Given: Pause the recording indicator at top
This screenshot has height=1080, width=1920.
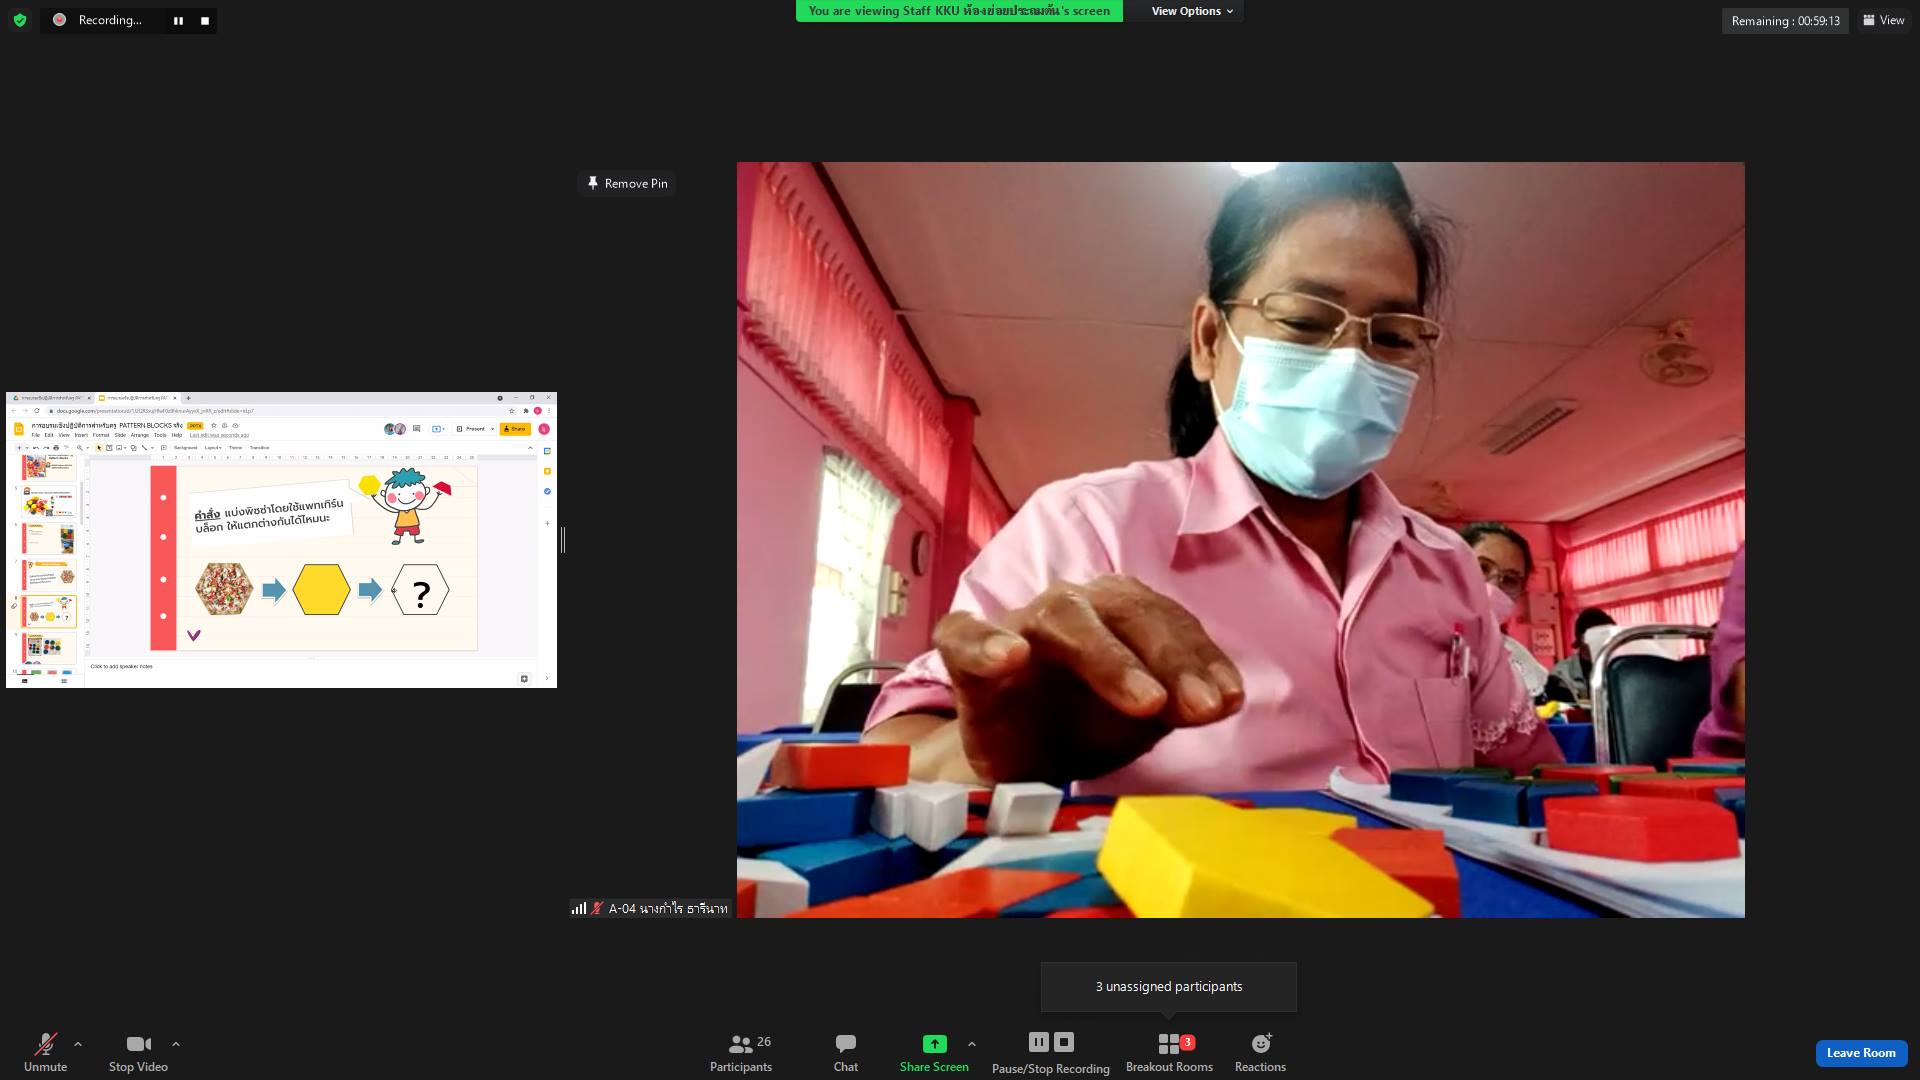Looking at the screenshot, I should [x=178, y=21].
